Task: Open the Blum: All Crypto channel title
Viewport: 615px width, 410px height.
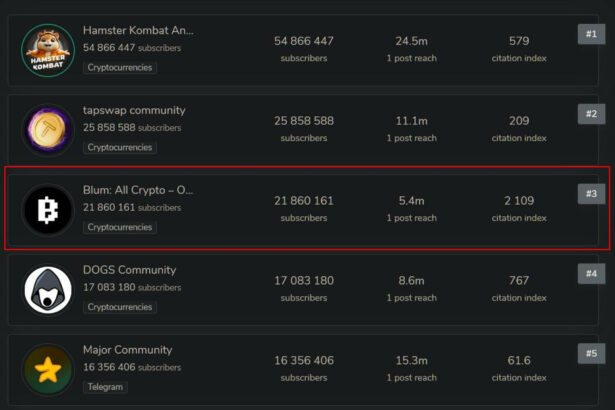Action: (138, 190)
